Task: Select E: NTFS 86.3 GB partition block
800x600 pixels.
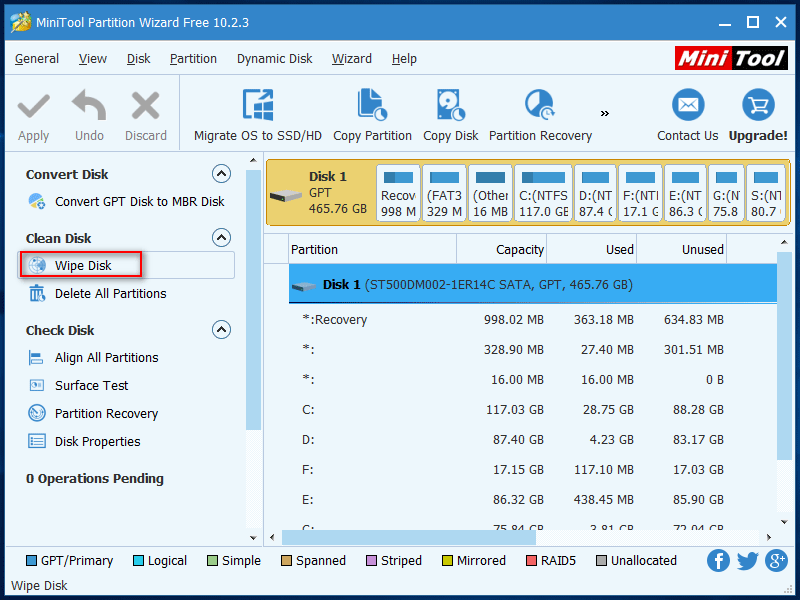Action: coord(685,193)
